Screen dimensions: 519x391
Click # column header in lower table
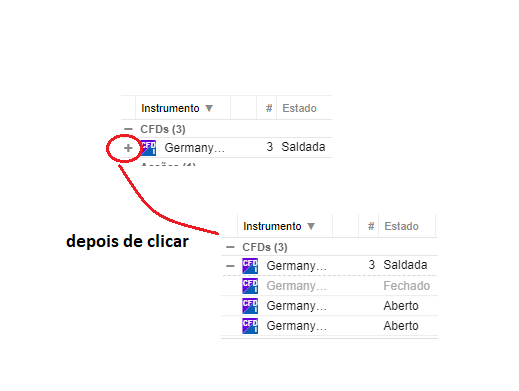click(x=371, y=226)
